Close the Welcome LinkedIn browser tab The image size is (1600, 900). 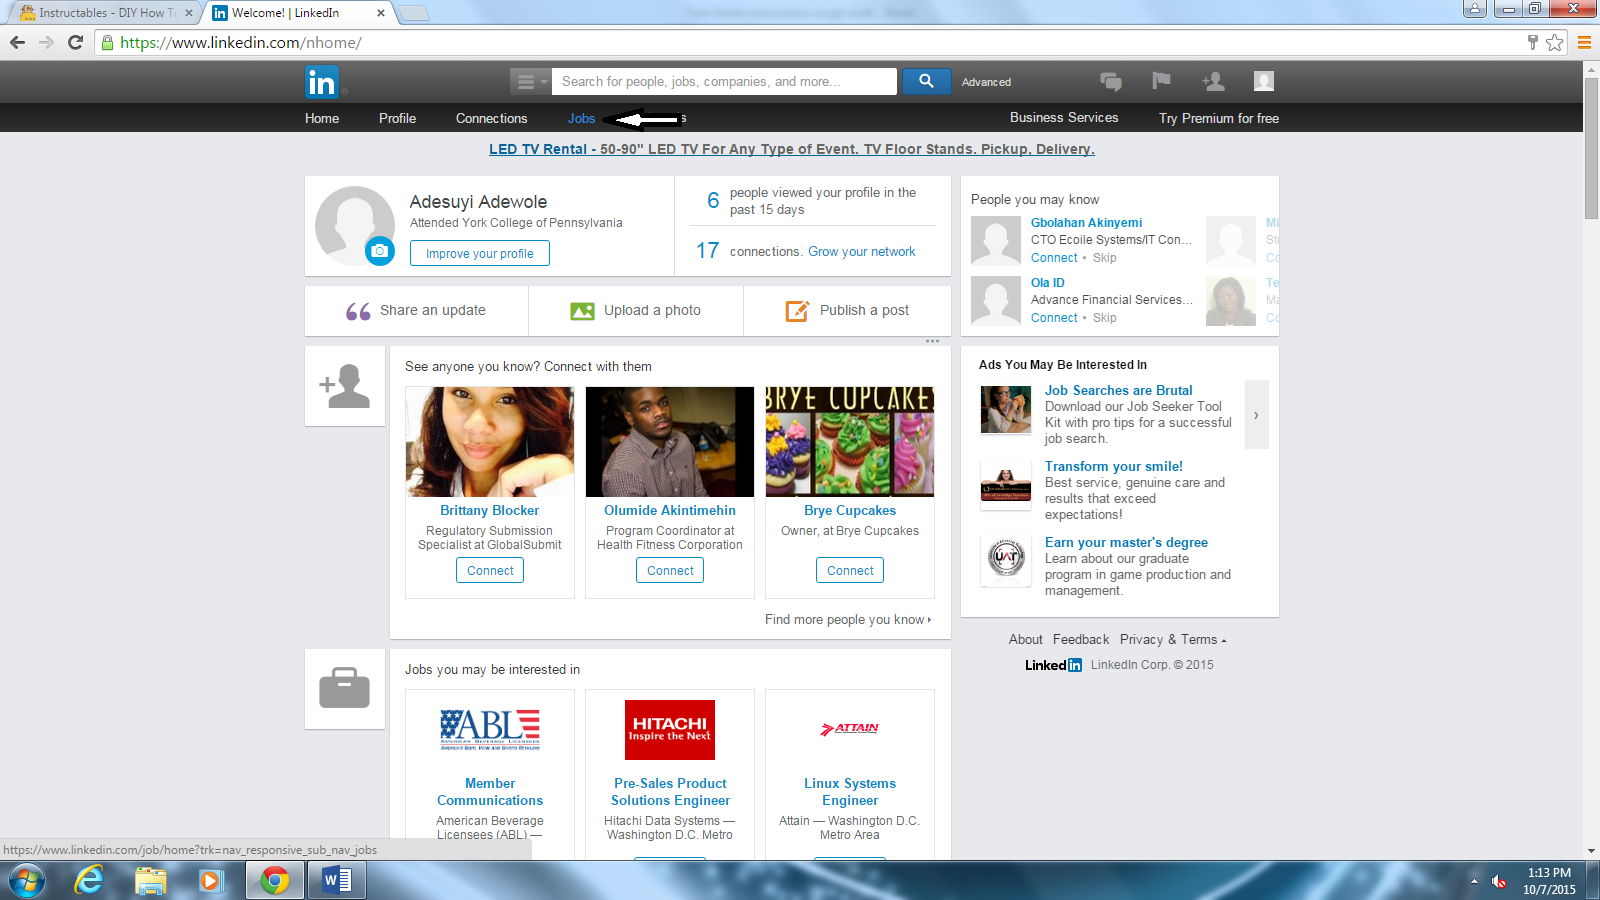pyautogui.click(x=381, y=13)
